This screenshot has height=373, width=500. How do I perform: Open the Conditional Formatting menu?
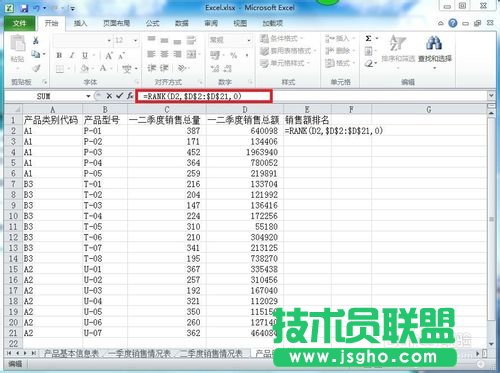(x=282, y=39)
